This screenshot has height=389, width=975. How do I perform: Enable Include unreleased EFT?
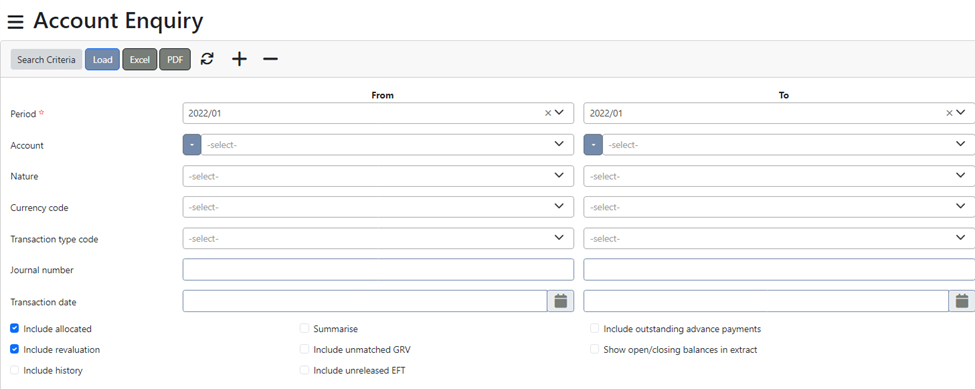[304, 370]
